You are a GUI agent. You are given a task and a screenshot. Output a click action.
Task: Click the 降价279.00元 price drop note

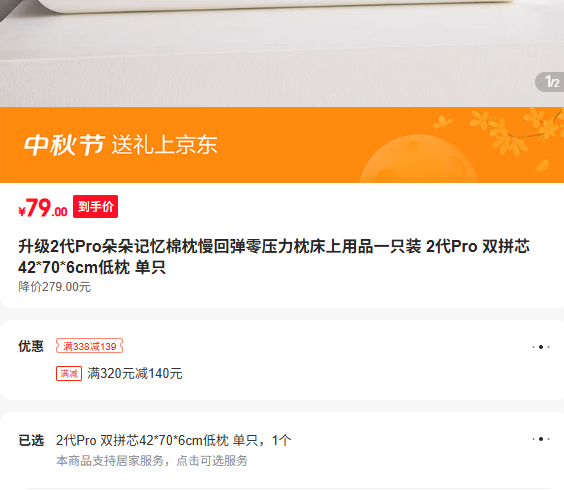point(54,287)
